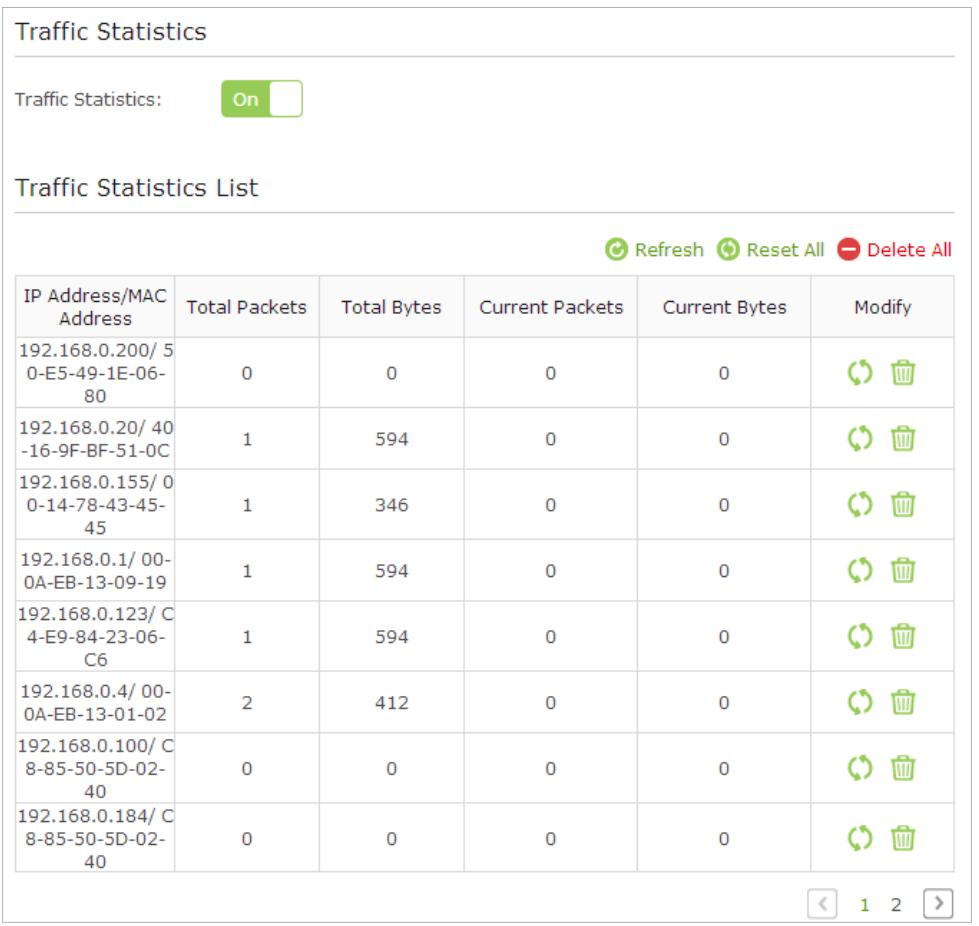Go to previous page arrow
The width and height of the screenshot is (979, 926).
click(822, 904)
